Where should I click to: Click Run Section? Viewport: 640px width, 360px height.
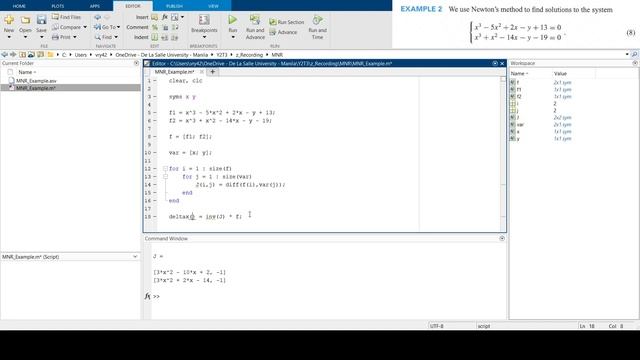click(x=287, y=22)
